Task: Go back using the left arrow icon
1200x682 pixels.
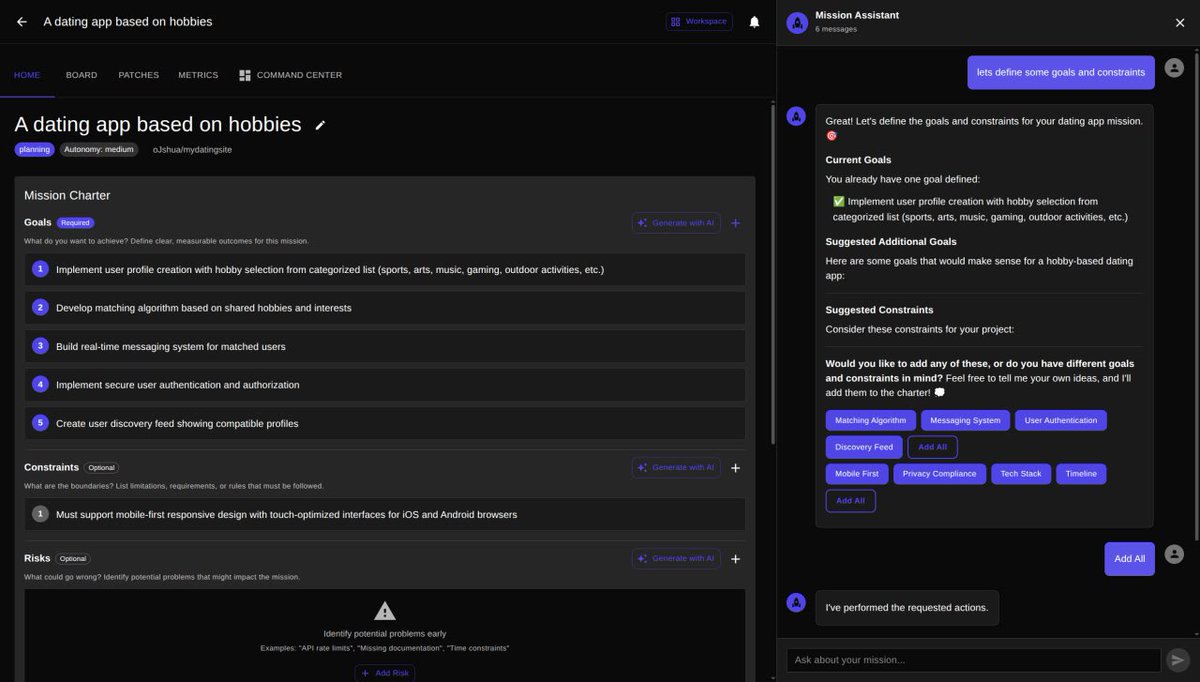Action: coord(22,21)
